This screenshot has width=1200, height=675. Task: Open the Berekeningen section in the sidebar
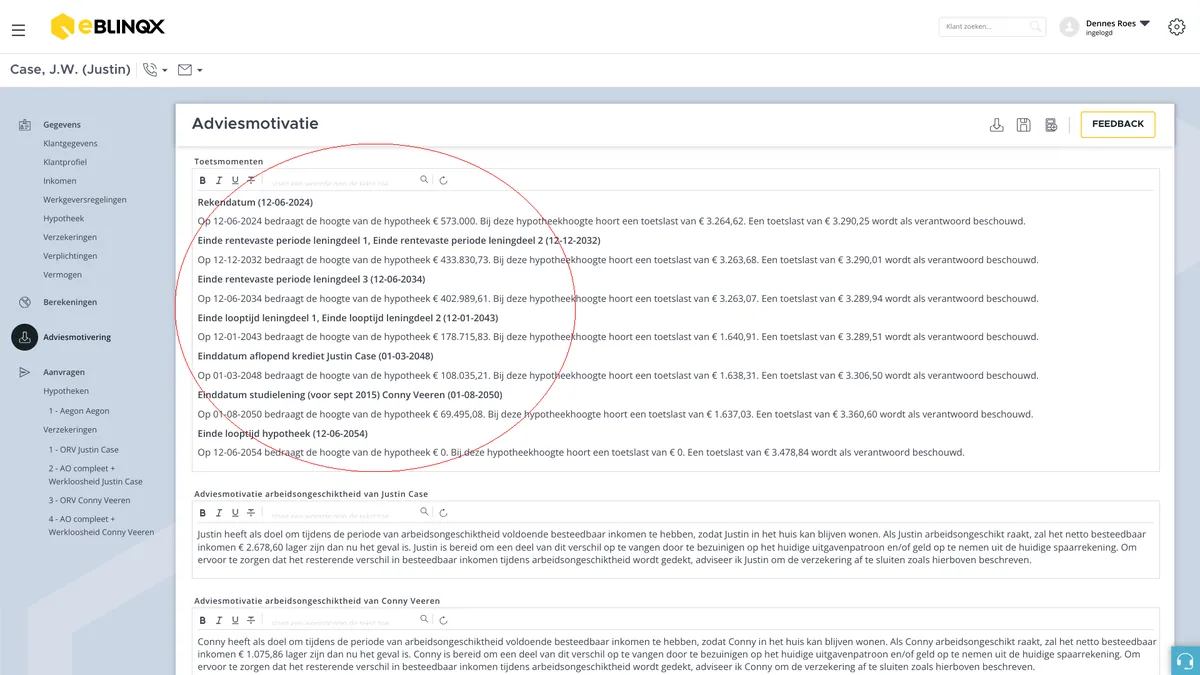coord(70,302)
